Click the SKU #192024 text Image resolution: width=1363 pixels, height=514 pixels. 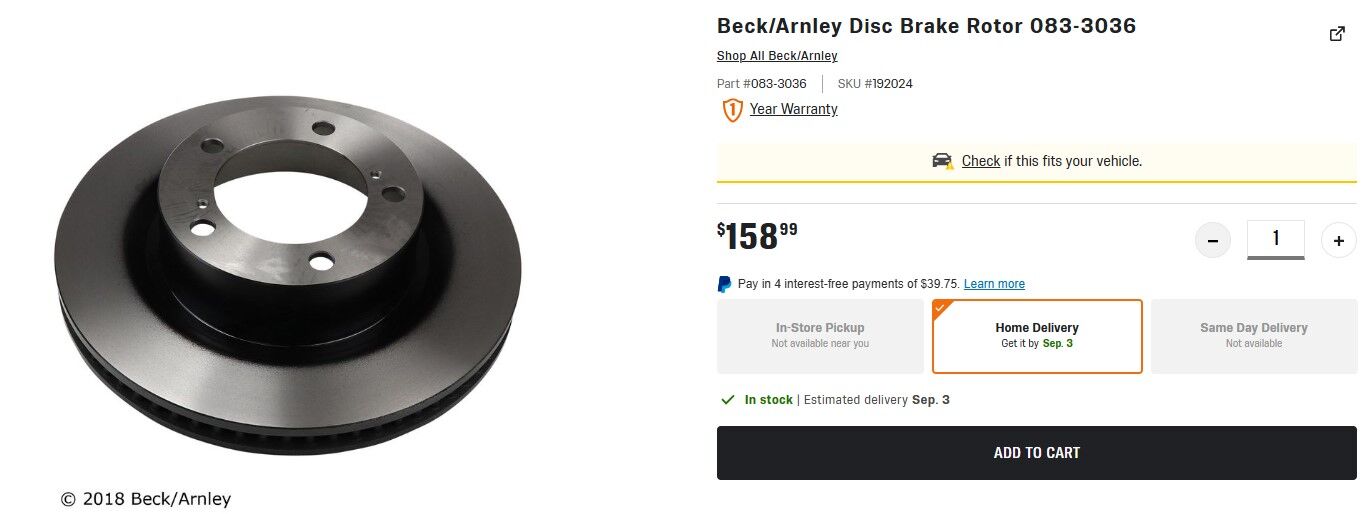coord(875,84)
